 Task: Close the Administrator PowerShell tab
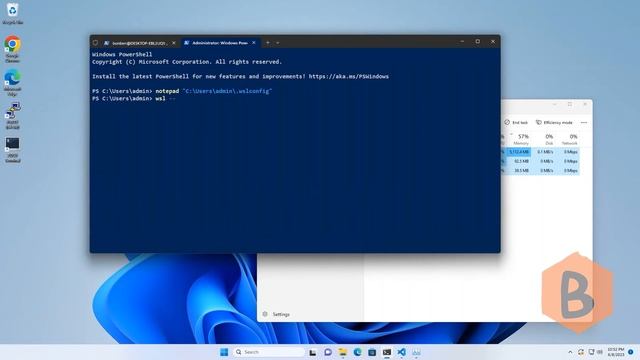[x=254, y=42]
